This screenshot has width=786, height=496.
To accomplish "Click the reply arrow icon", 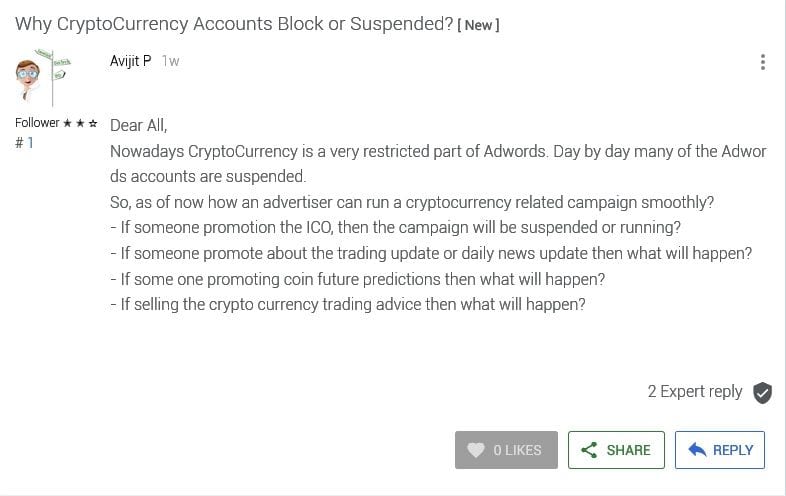I will pyautogui.click(x=697, y=449).
